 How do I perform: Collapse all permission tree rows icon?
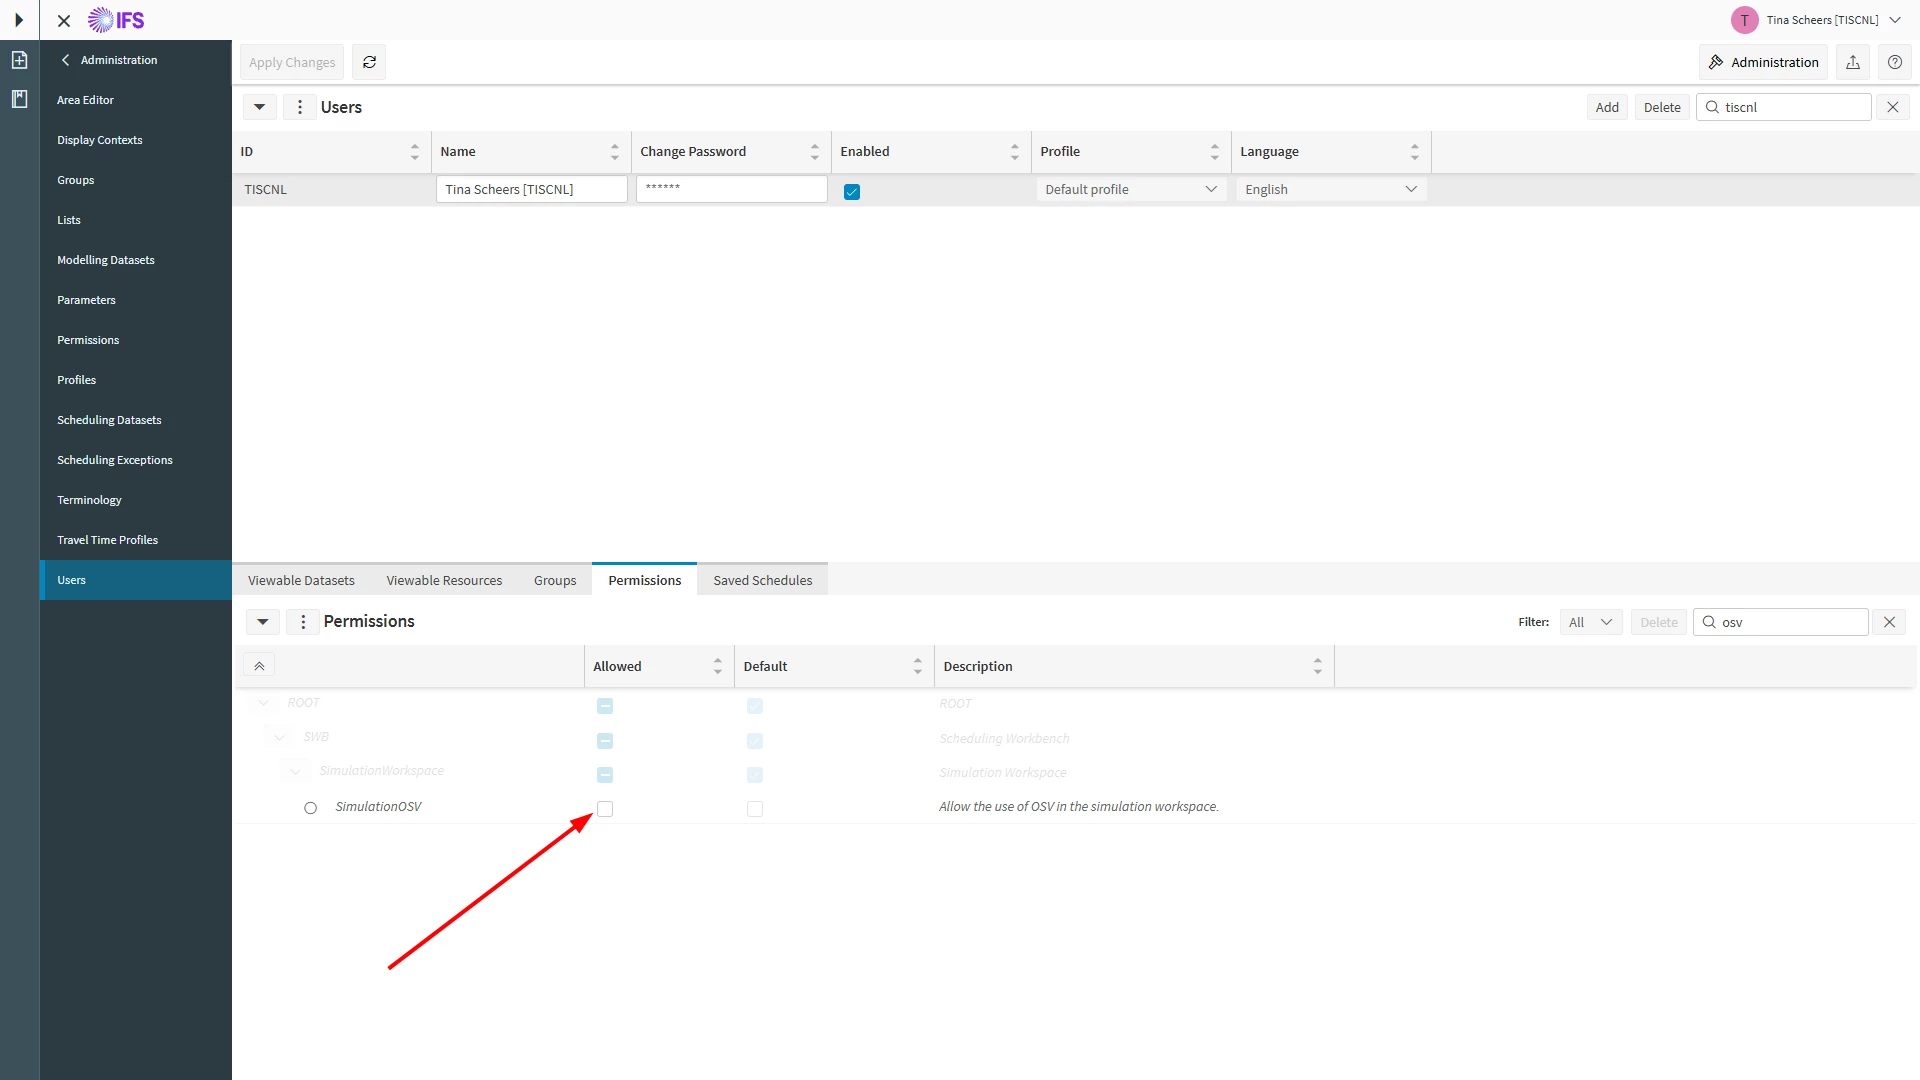point(259,666)
